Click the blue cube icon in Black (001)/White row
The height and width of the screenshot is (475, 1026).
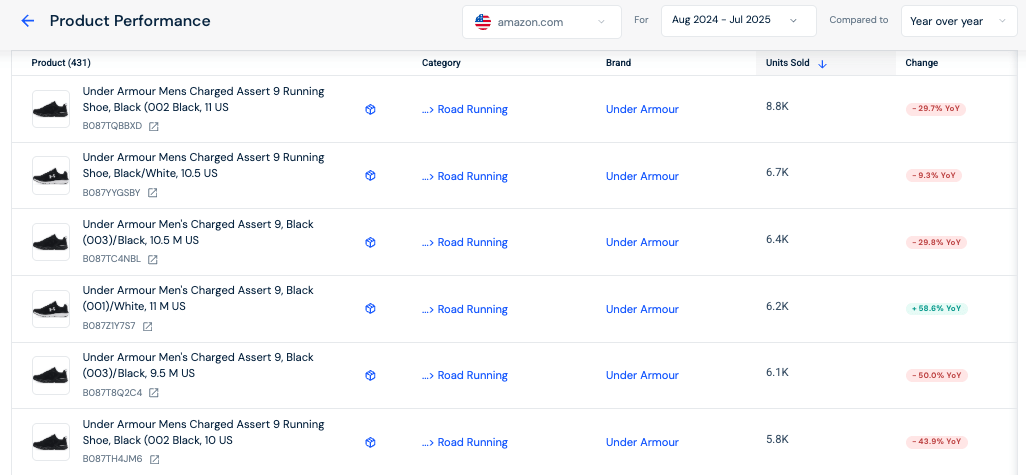coord(370,309)
